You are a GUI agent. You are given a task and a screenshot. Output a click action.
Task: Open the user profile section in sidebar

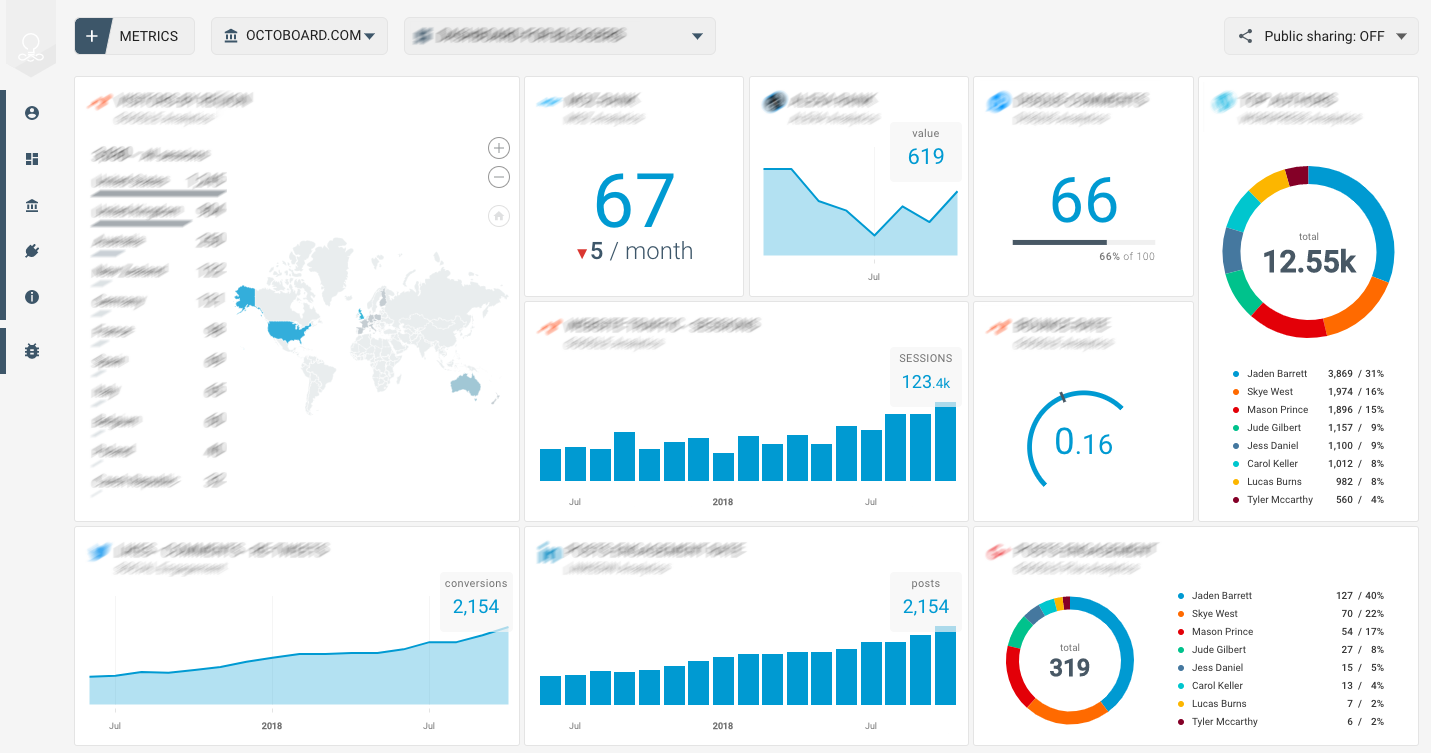pyautogui.click(x=31, y=113)
